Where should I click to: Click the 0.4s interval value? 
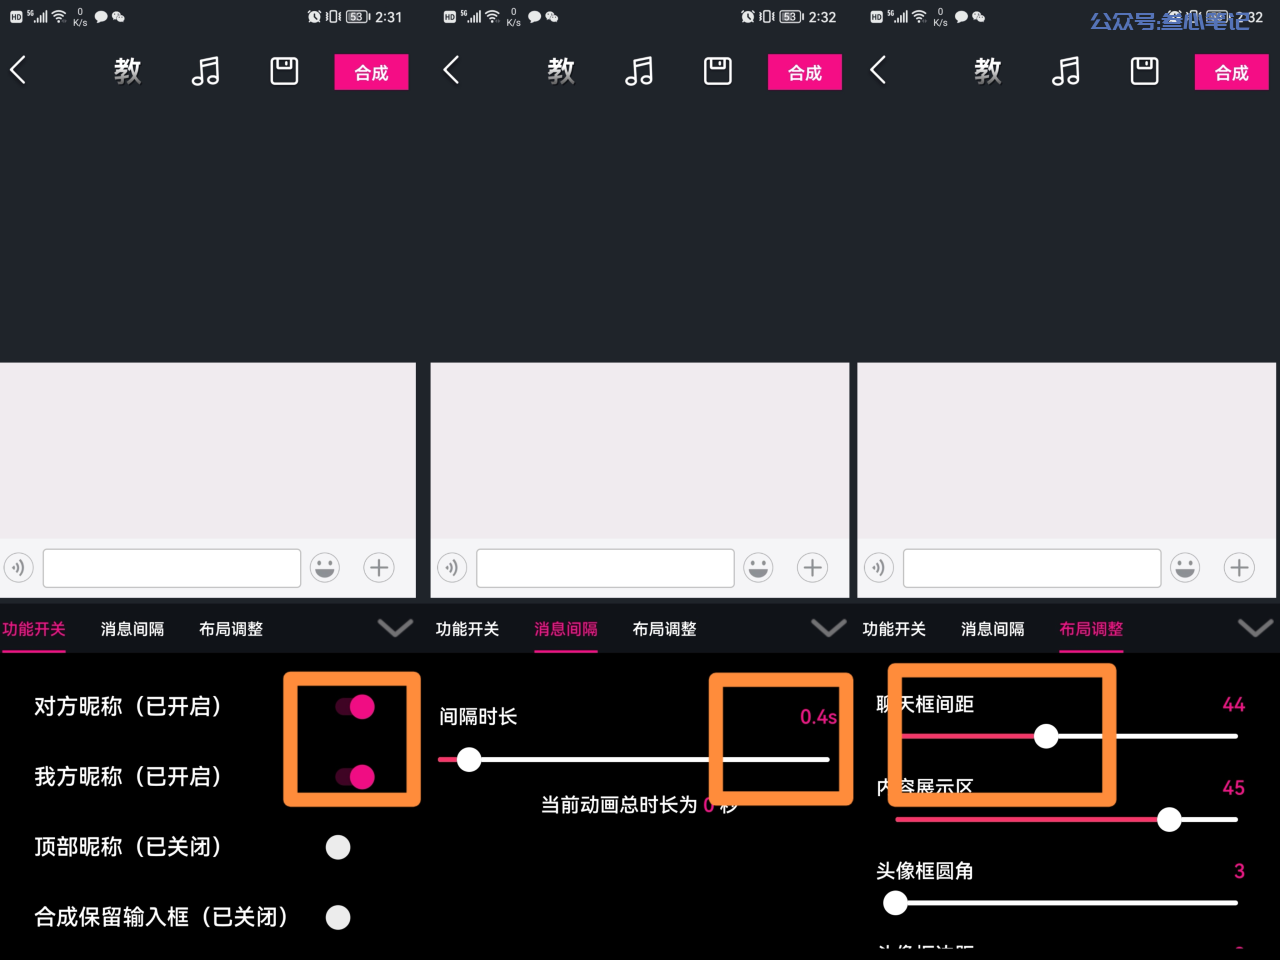click(x=818, y=717)
